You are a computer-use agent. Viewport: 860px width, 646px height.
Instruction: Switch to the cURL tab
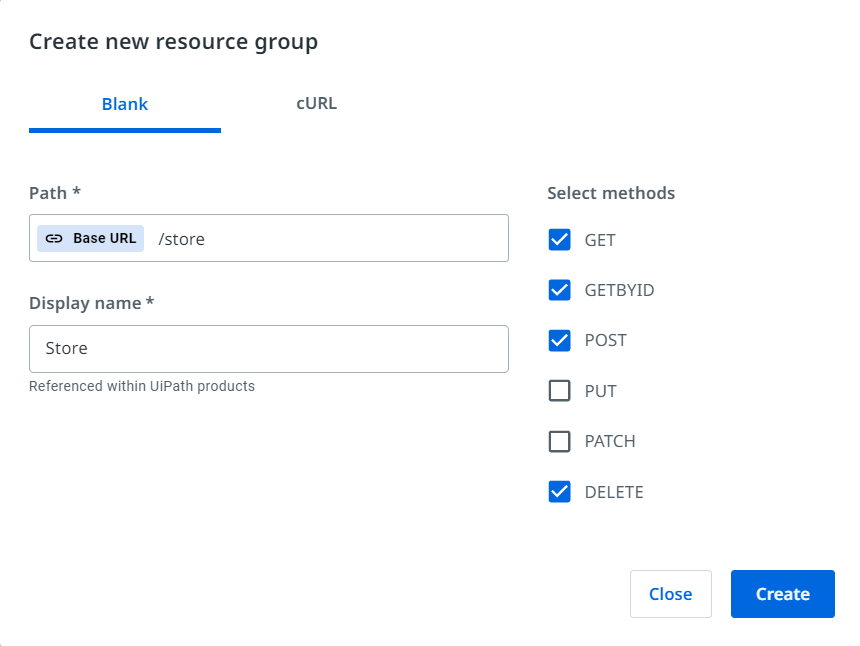click(316, 104)
